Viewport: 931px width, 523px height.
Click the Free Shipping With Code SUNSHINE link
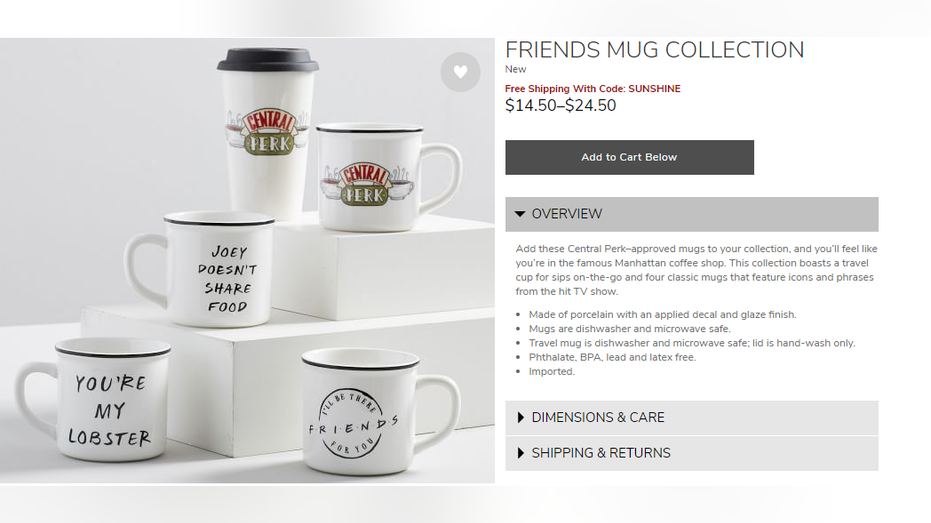(593, 88)
